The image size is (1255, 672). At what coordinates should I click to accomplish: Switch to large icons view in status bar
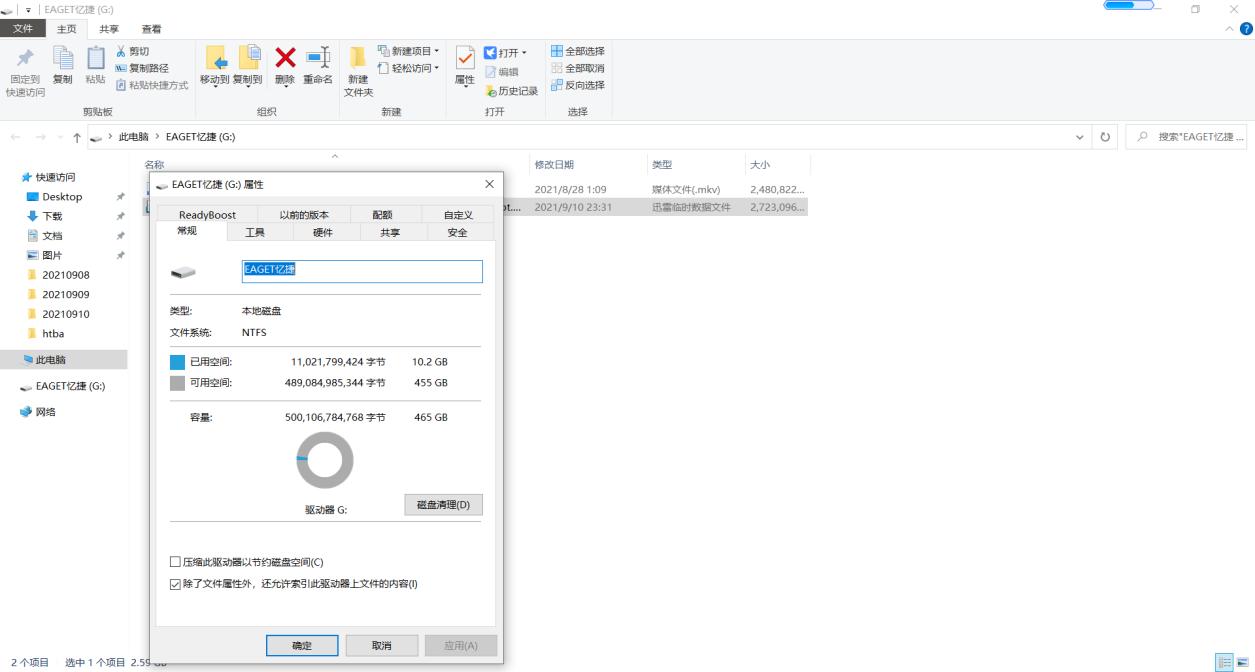[x=1241, y=662]
